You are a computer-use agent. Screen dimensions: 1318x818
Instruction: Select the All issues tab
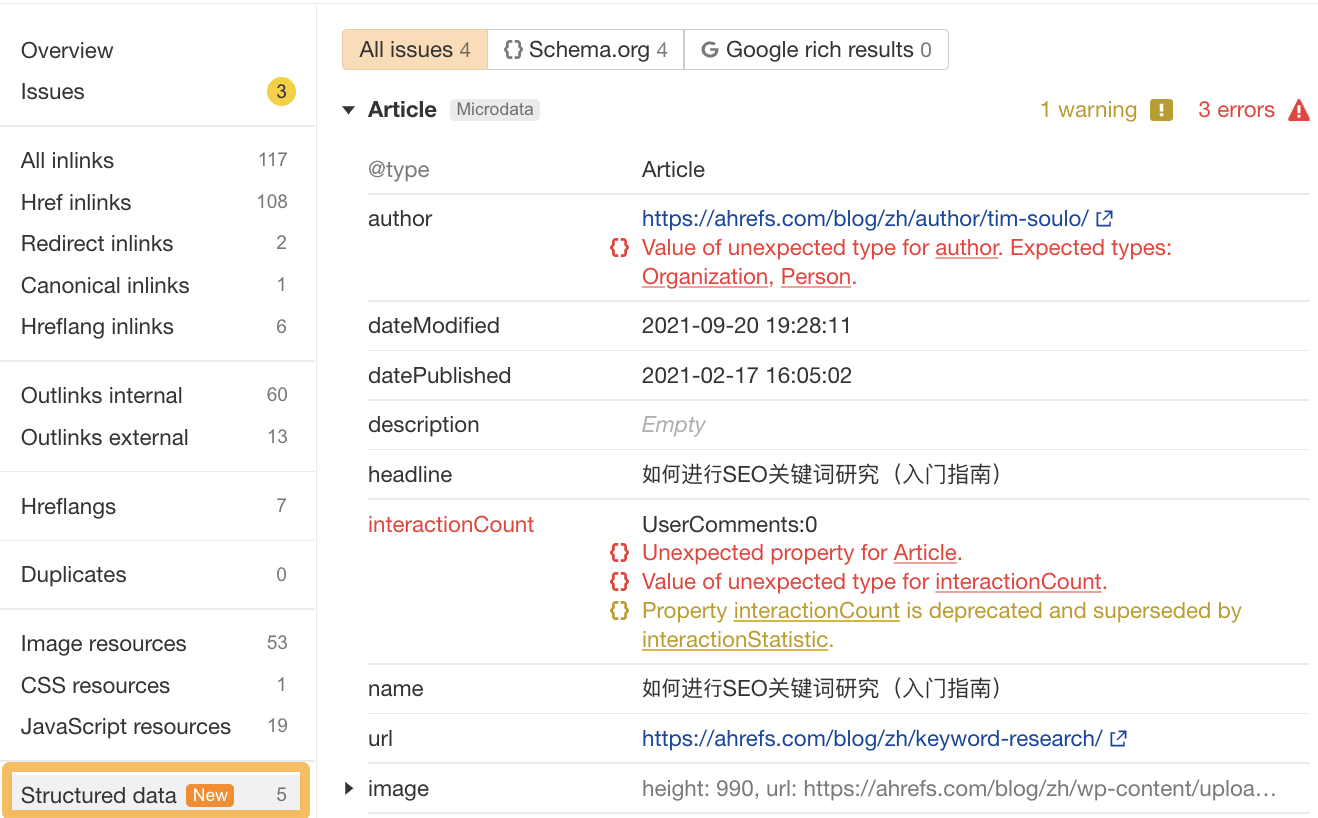tap(413, 48)
